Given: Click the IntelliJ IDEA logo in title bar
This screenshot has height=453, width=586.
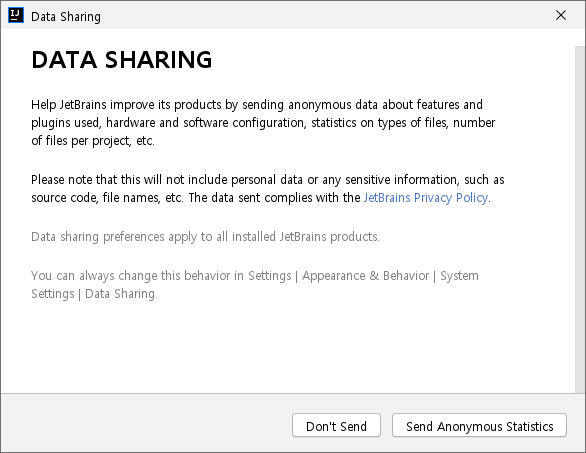Looking at the screenshot, I should [16, 15].
